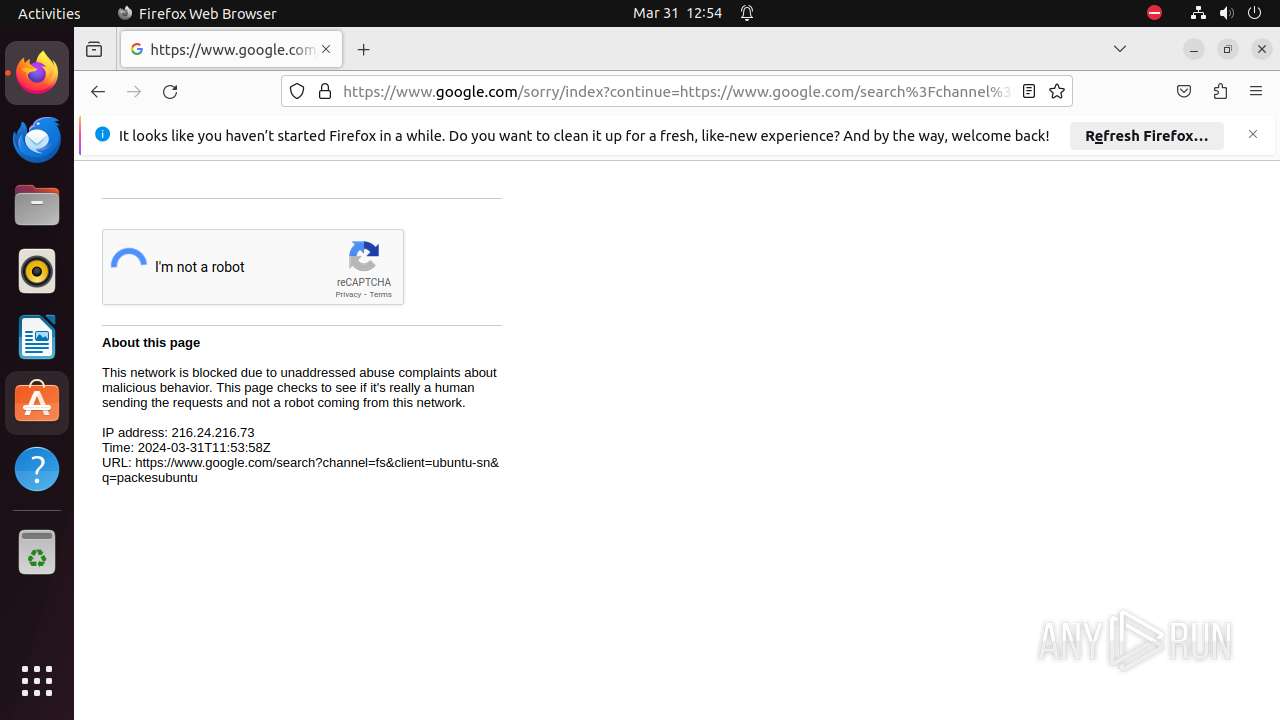Focus the URL address bar
Viewport: 1280px width, 720px height.
675,91
